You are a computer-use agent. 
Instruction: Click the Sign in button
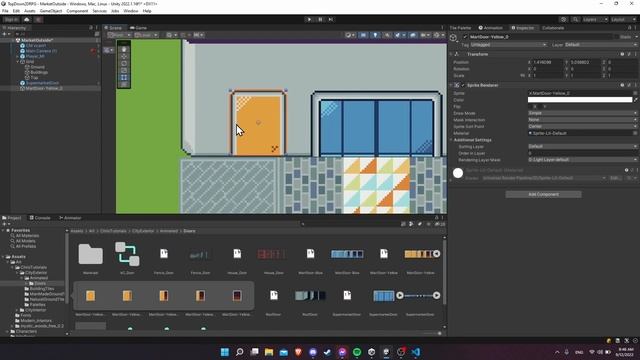[11, 20]
